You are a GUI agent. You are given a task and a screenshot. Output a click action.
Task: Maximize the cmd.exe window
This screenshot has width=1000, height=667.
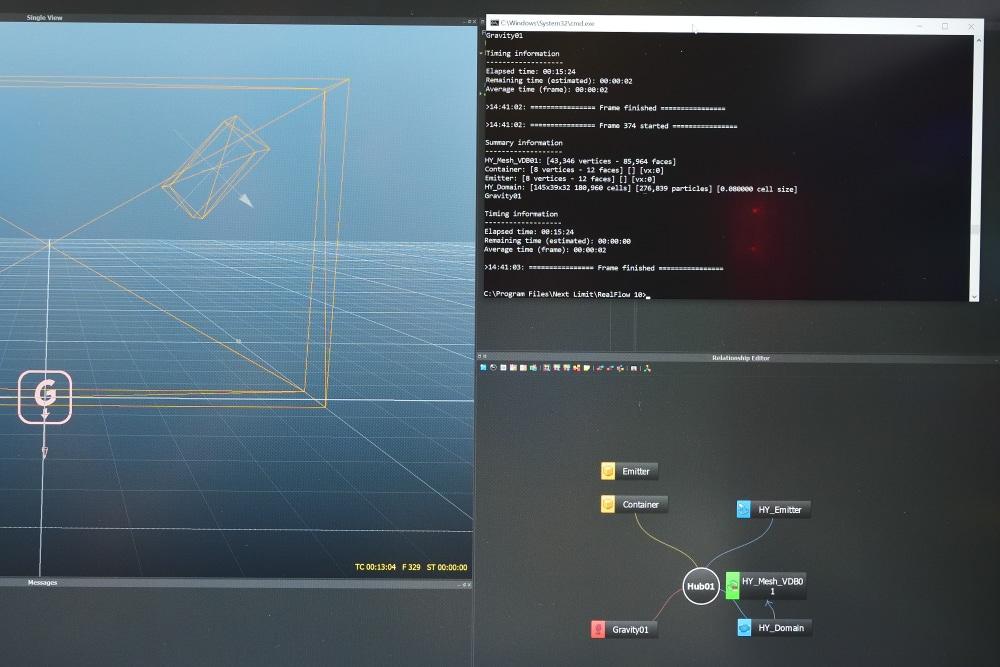tap(945, 26)
